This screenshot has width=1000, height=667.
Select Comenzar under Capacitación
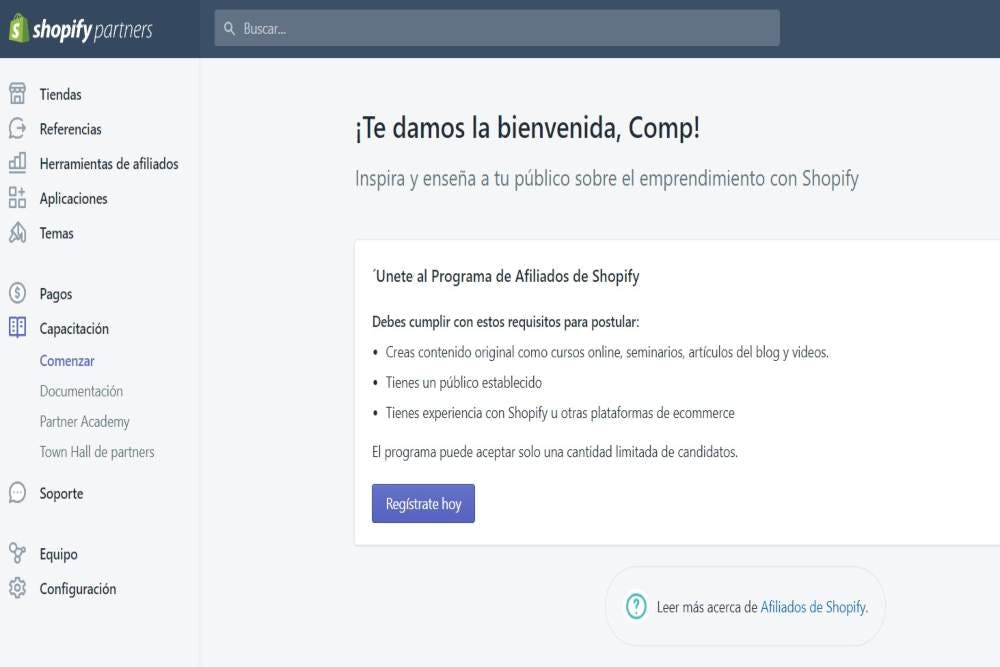(x=67, y=360)
